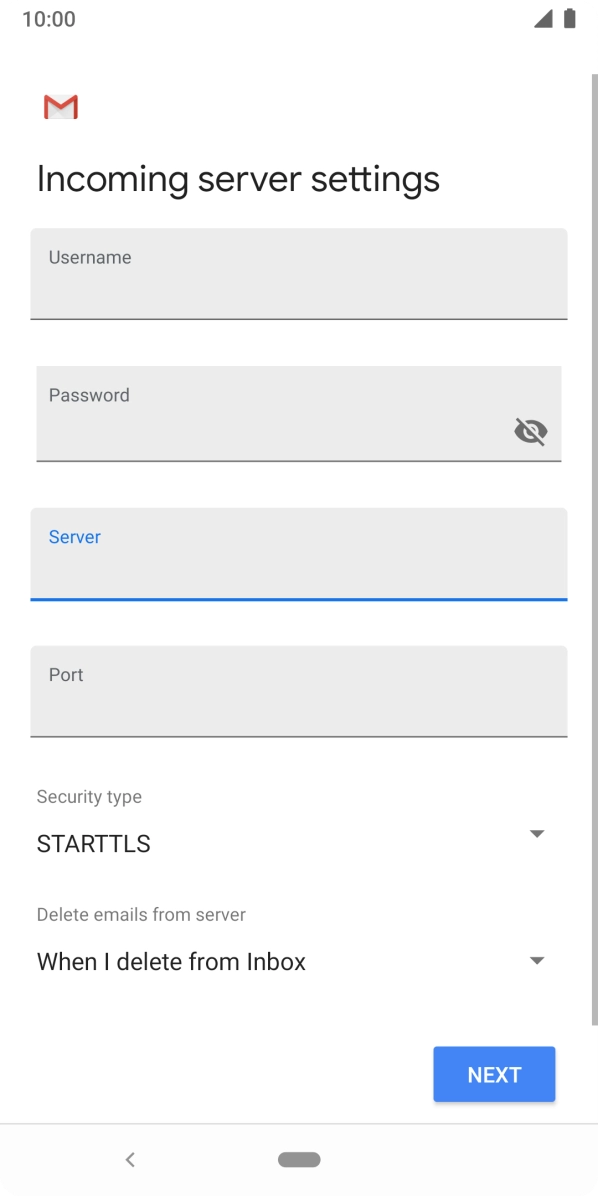Expand the Delete emails from server dropdown
The width and height of the screenshot is (598, 1196).
(x=537, y=960)
